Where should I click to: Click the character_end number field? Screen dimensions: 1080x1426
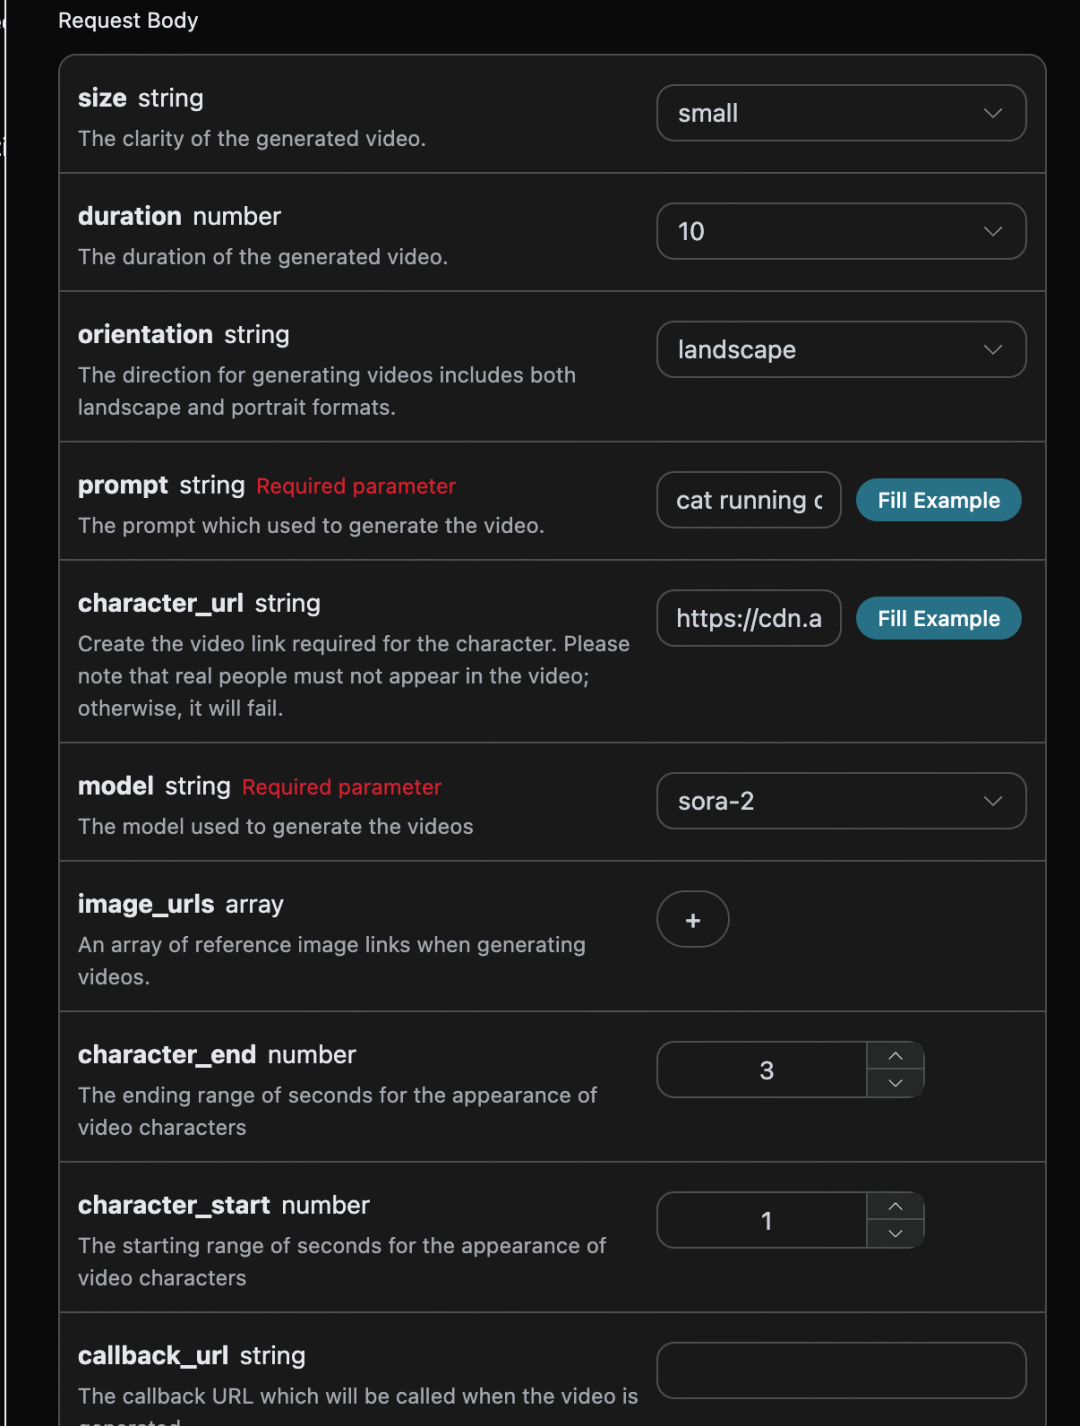coord(762,1070)
